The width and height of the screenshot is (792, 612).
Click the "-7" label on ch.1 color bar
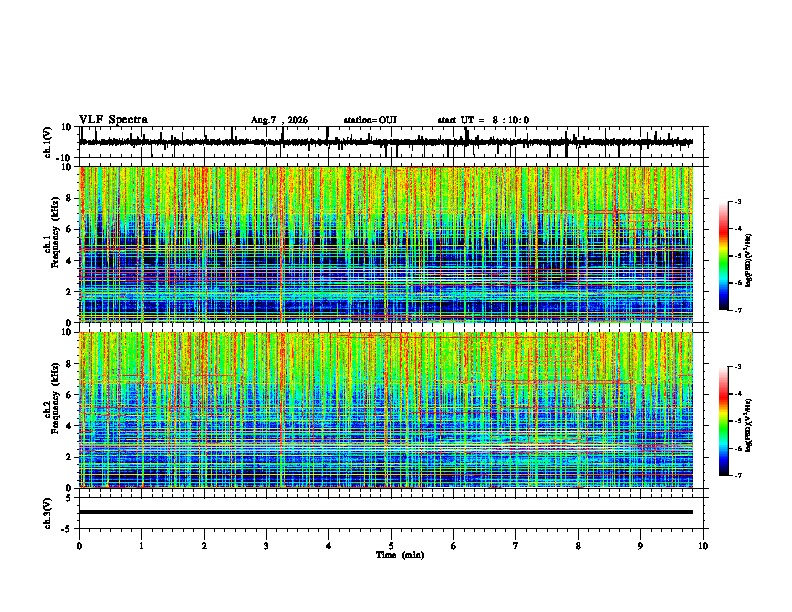coord(737,310)
